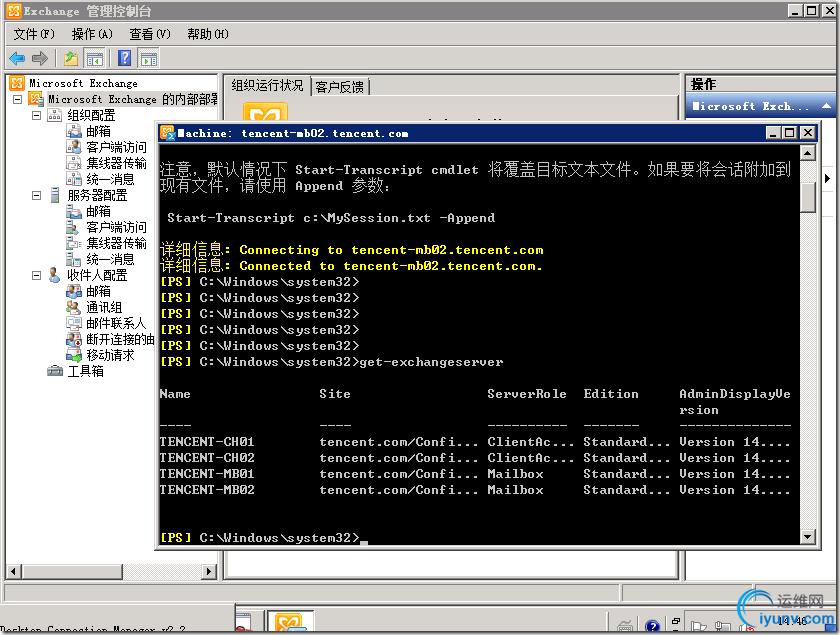Viewport: 840px width, 635px height.
Task: Collapse the Microsoft Exch... actions section
Action: (827, 106)
